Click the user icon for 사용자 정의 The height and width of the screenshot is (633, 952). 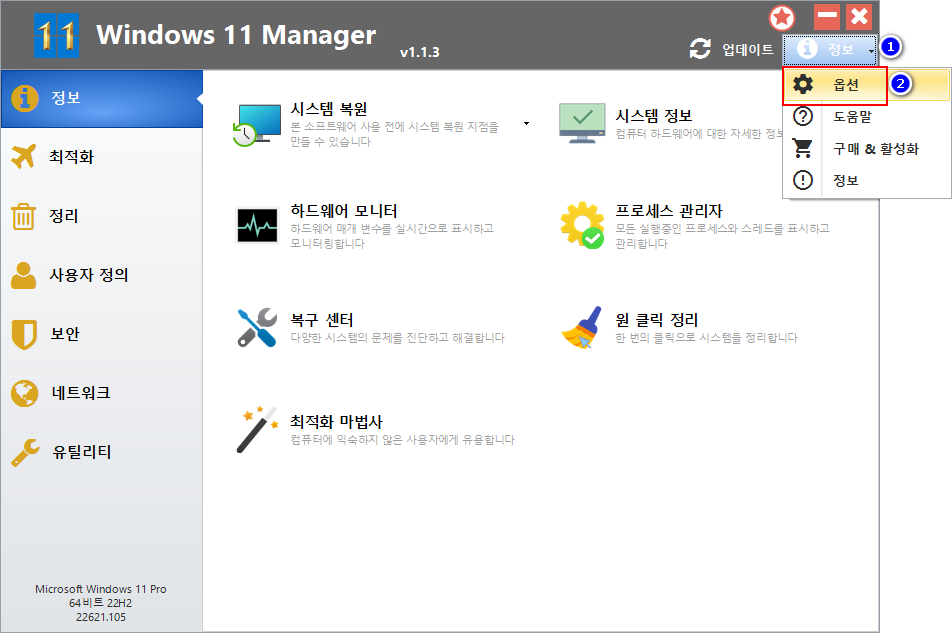click(24, 275)
